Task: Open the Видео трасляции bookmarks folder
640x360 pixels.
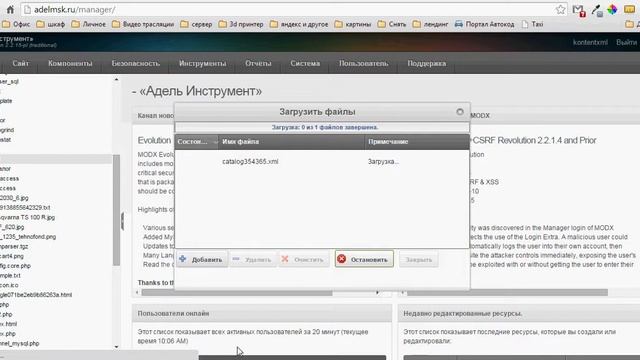Action: tap(143, 24)
